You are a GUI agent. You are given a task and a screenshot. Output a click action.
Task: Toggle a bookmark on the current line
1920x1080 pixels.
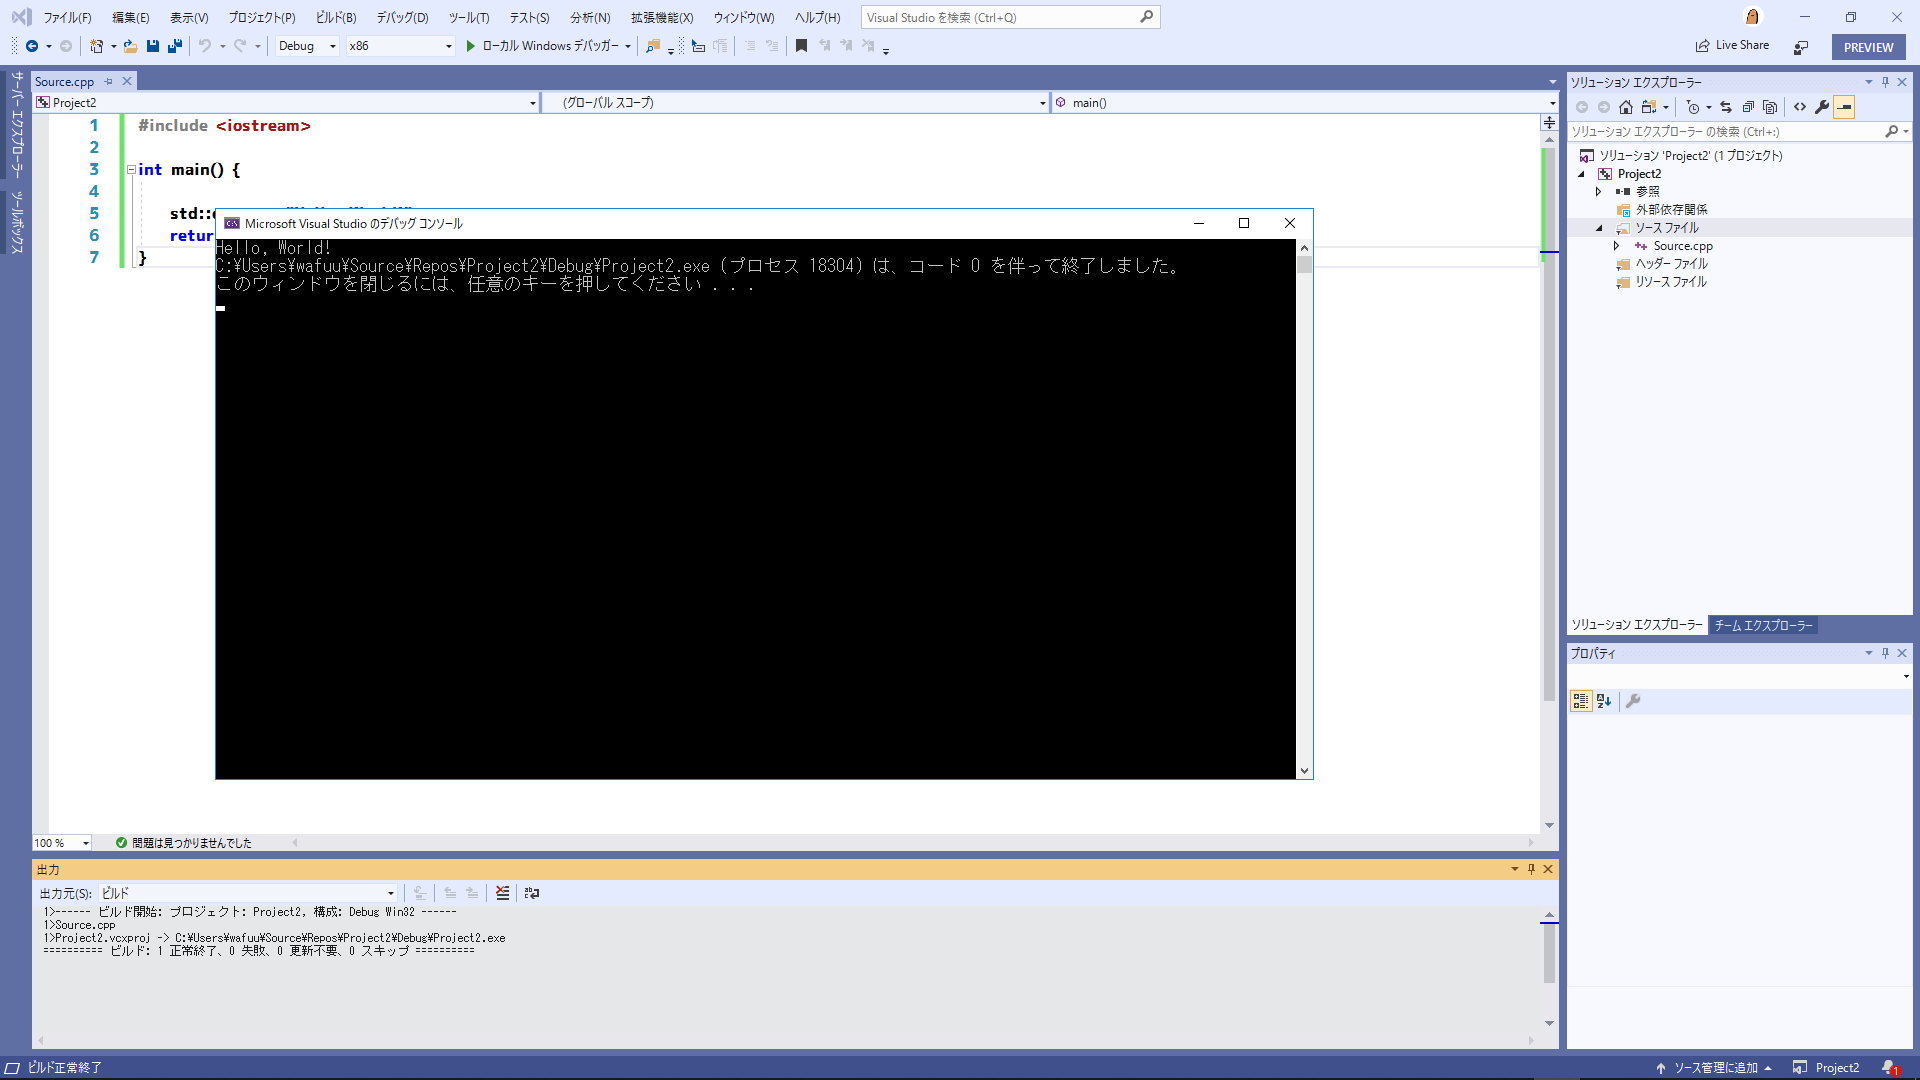pos(801,46)
